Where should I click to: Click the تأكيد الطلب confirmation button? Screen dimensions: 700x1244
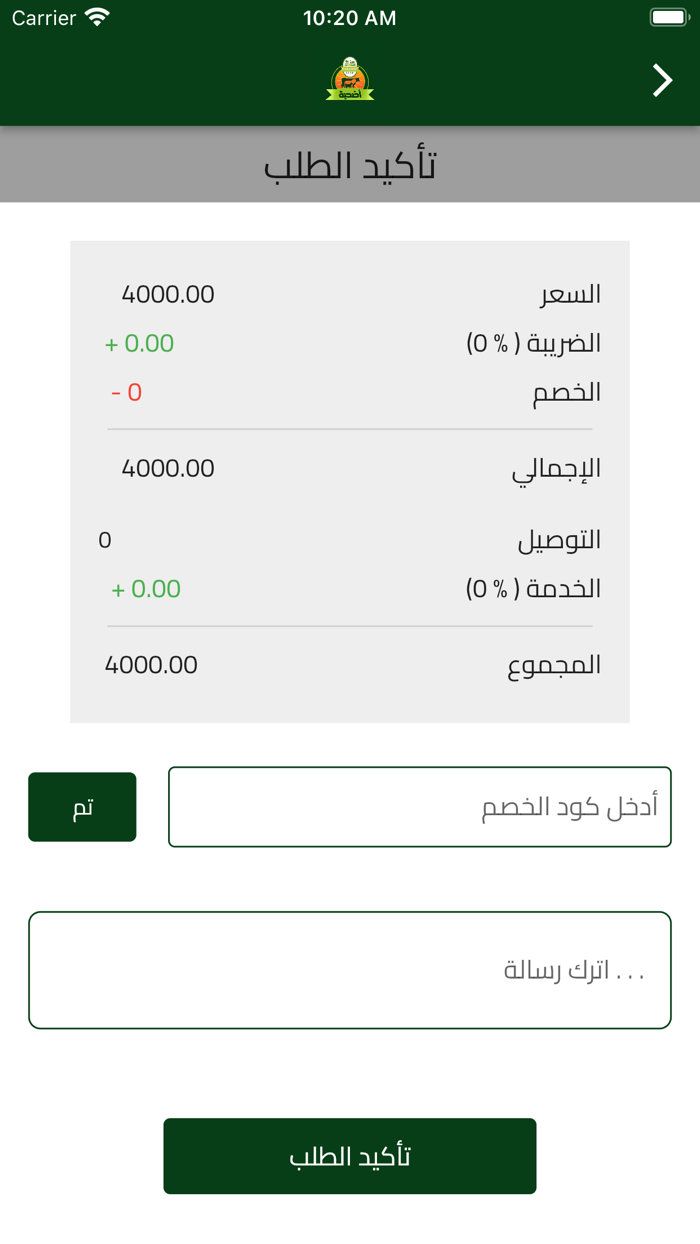click(350, 1155)
